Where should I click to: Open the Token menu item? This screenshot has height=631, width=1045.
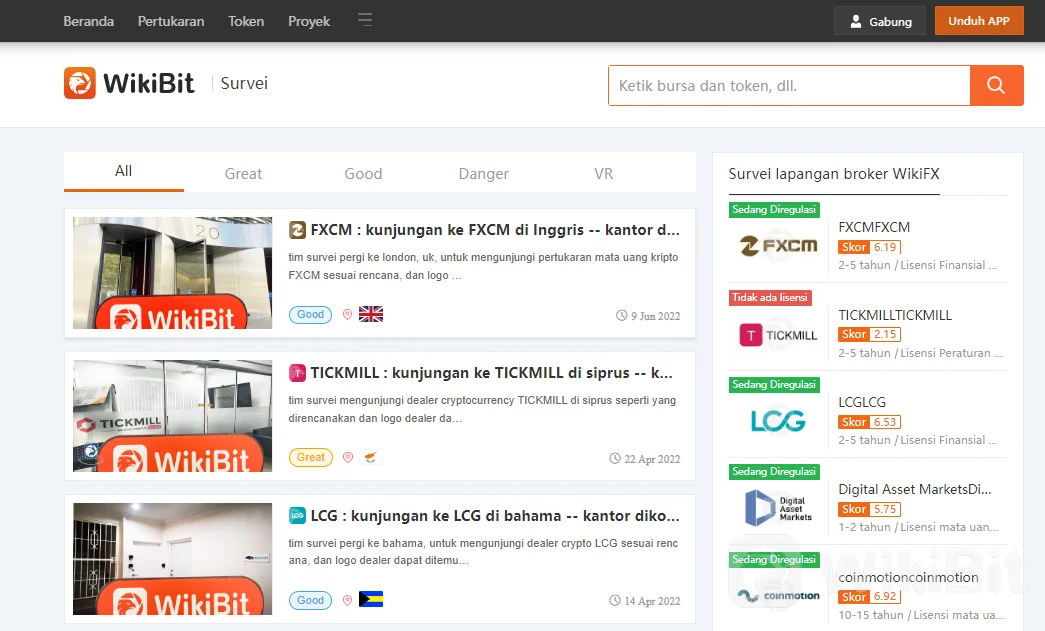click(246, 21)
